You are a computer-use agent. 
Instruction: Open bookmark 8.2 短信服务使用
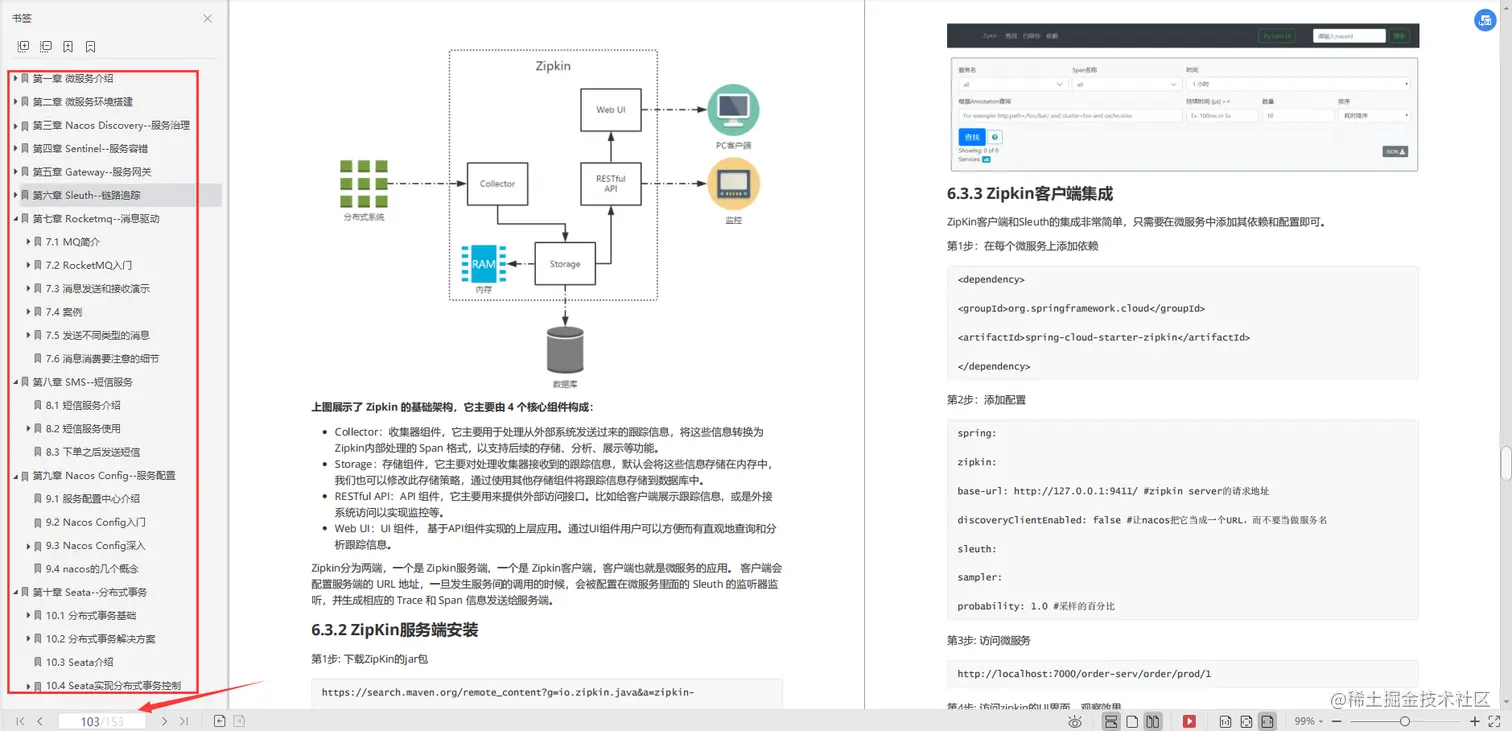(x=83, y=428)
